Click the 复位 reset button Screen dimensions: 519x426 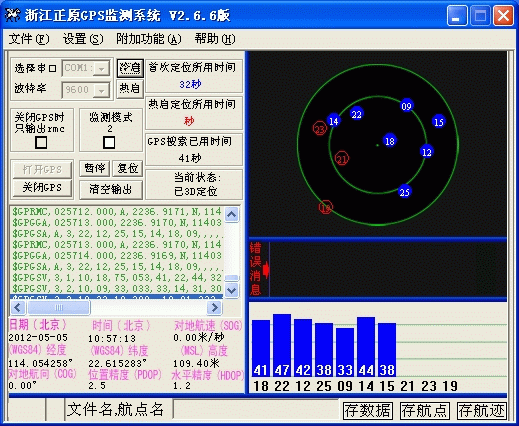[128, 168]
